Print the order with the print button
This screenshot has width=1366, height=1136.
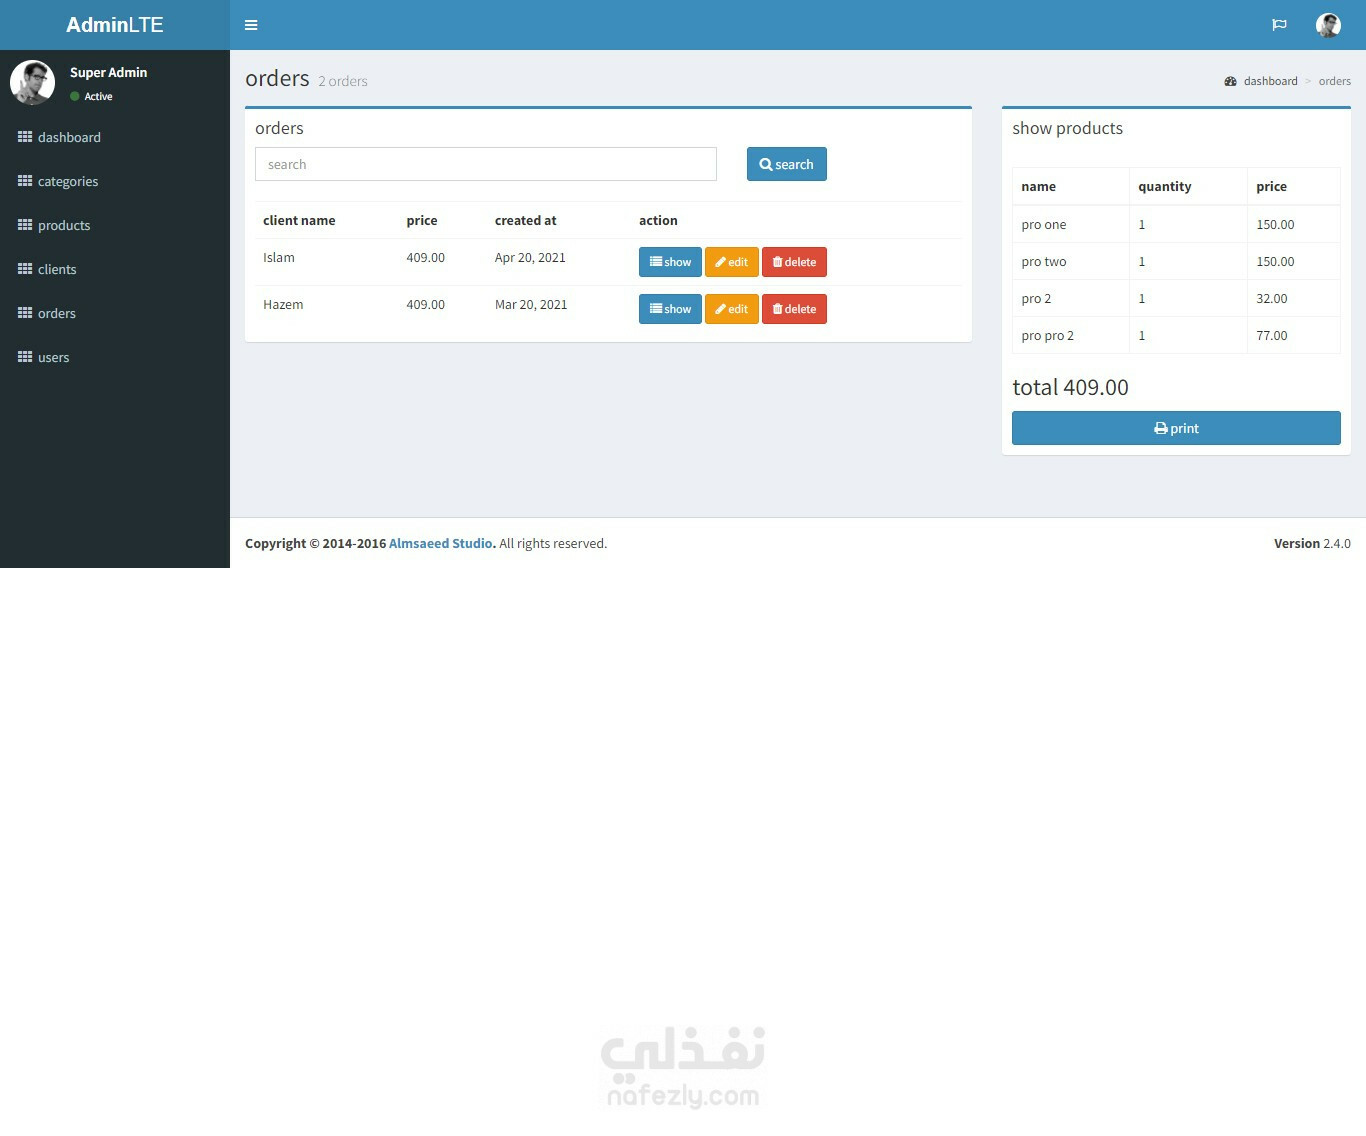point(1176,428)
